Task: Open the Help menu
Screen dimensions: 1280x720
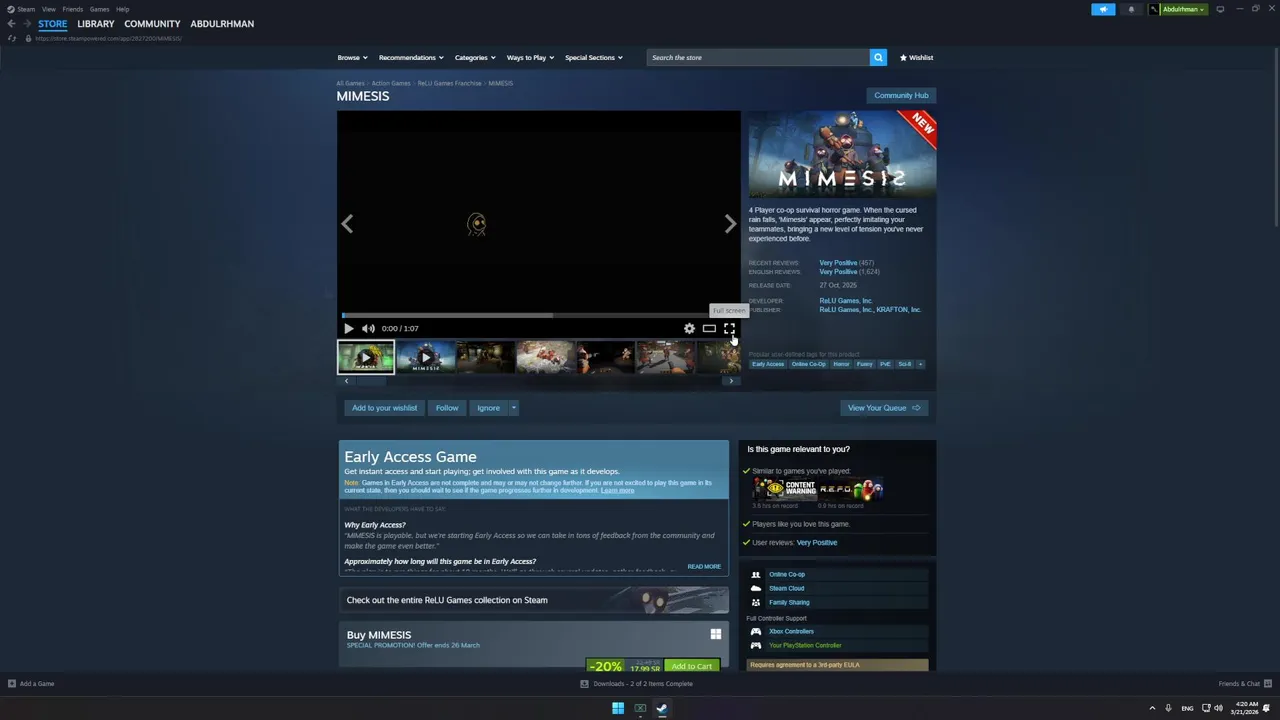Action: click(122, 9)
